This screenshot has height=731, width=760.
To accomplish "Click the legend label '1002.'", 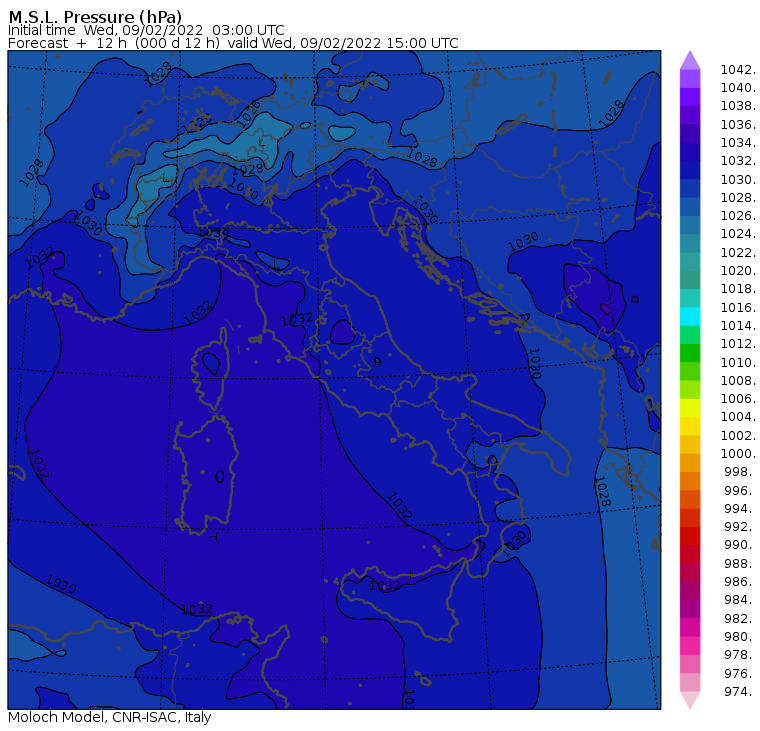I will 738,436.
